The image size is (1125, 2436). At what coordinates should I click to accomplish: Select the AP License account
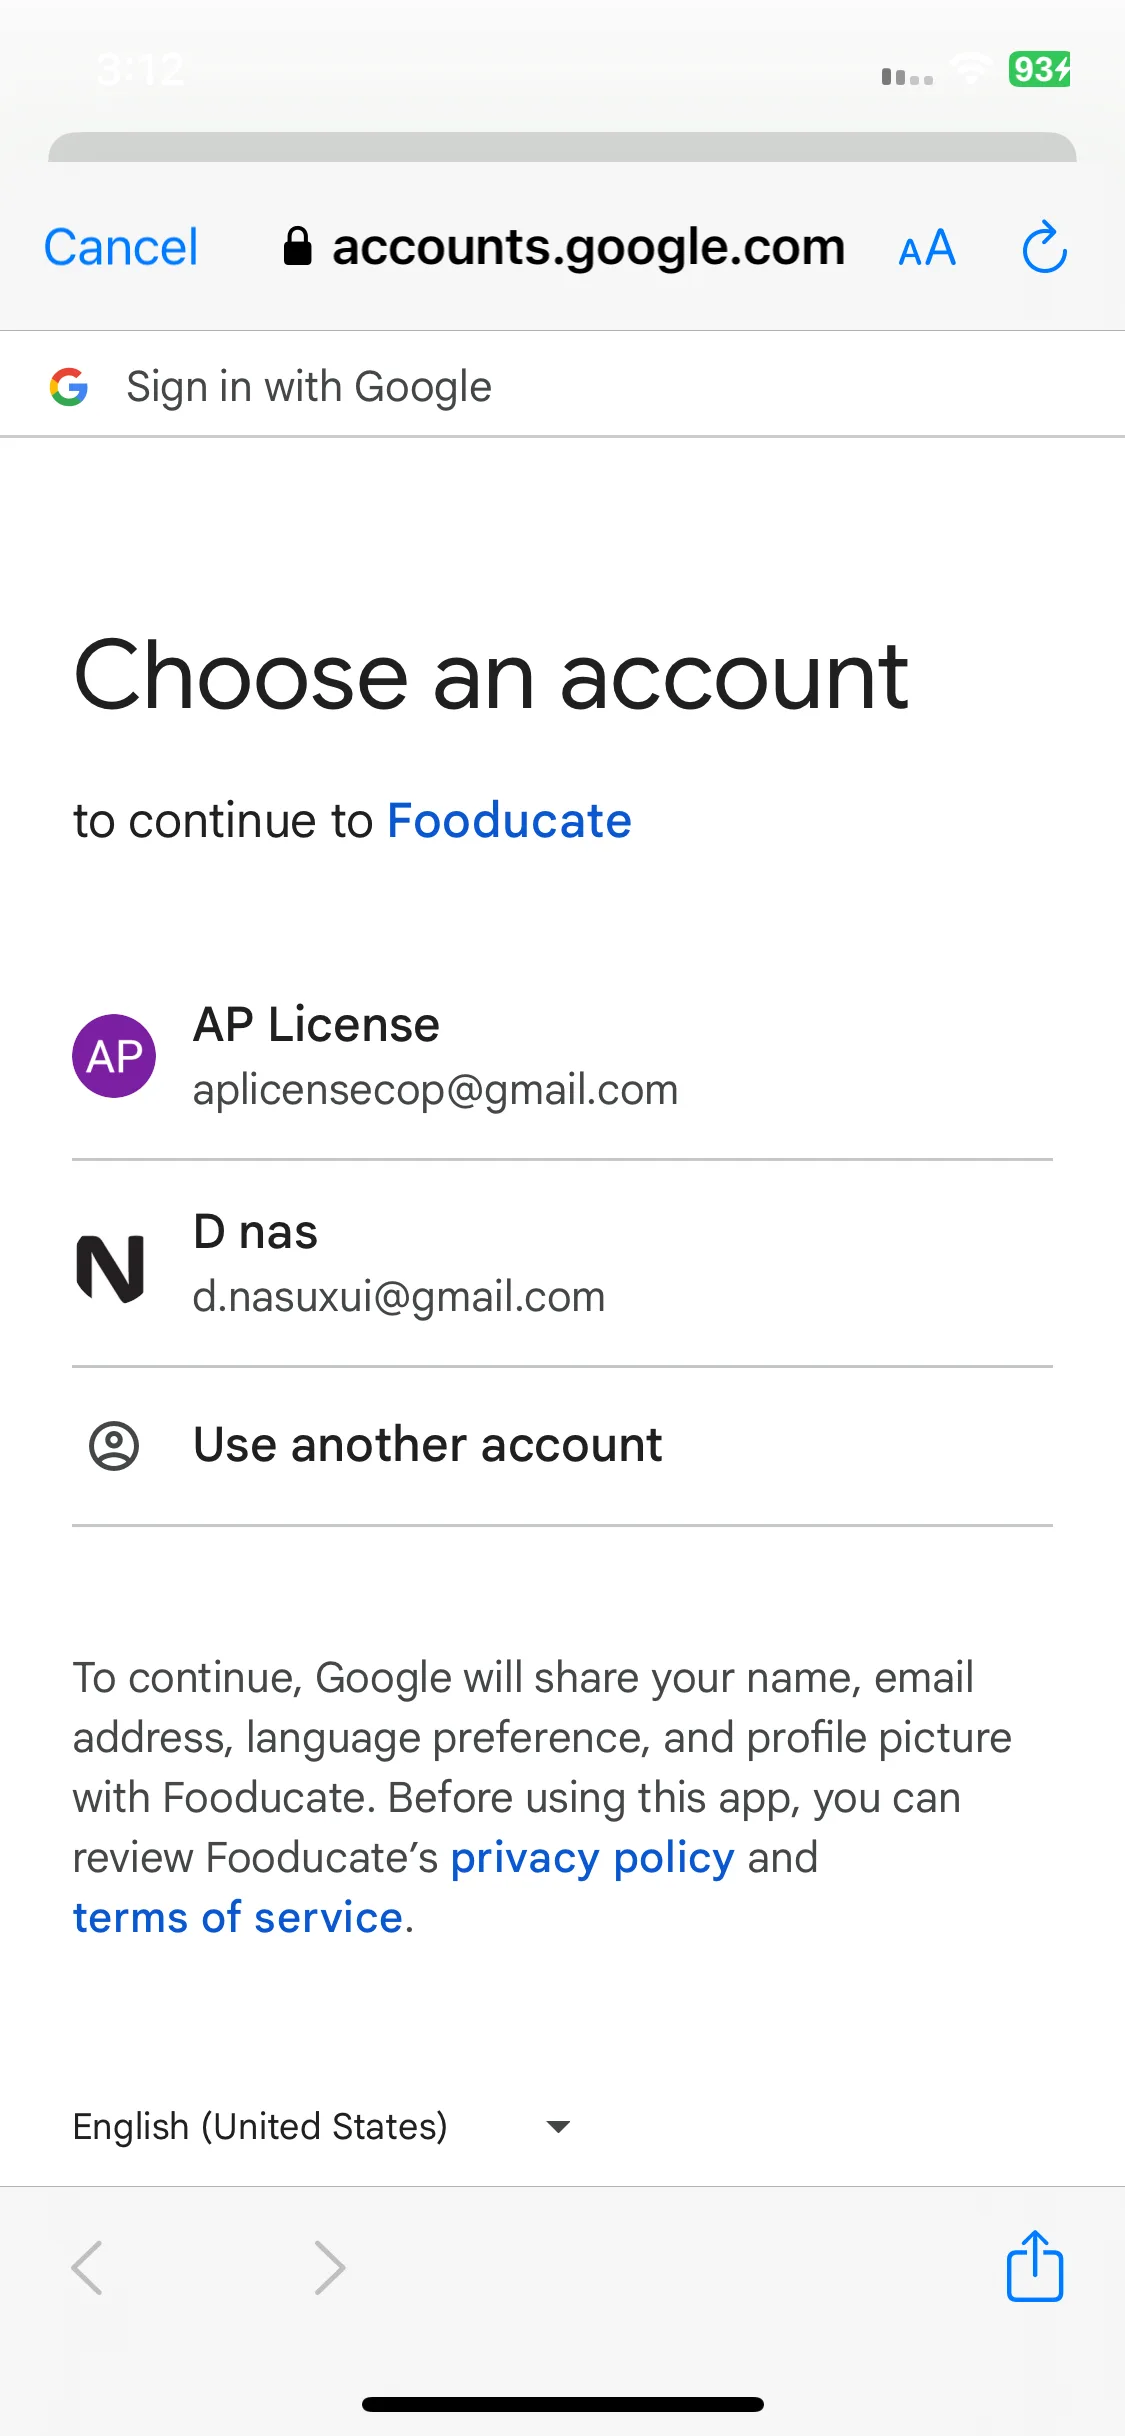coord(562,1056)
